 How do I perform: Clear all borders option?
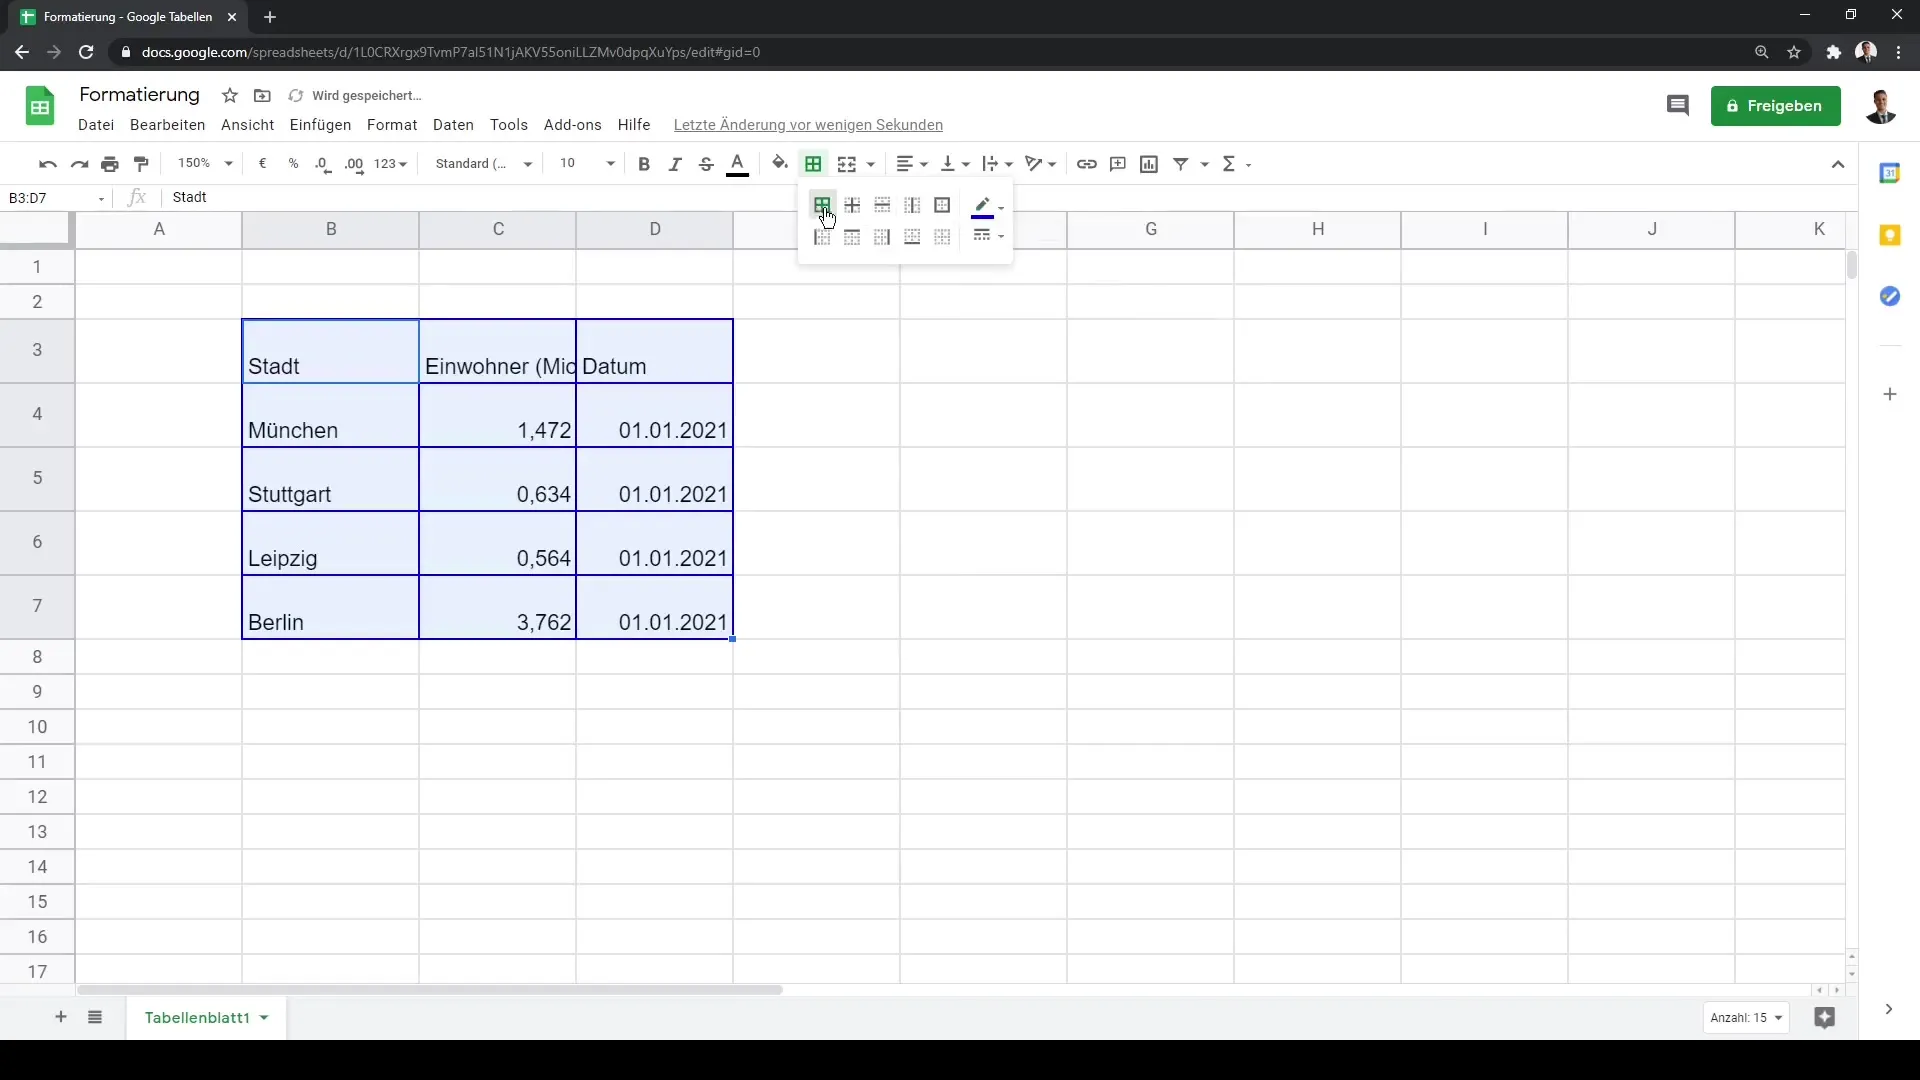tap(942, 237)
